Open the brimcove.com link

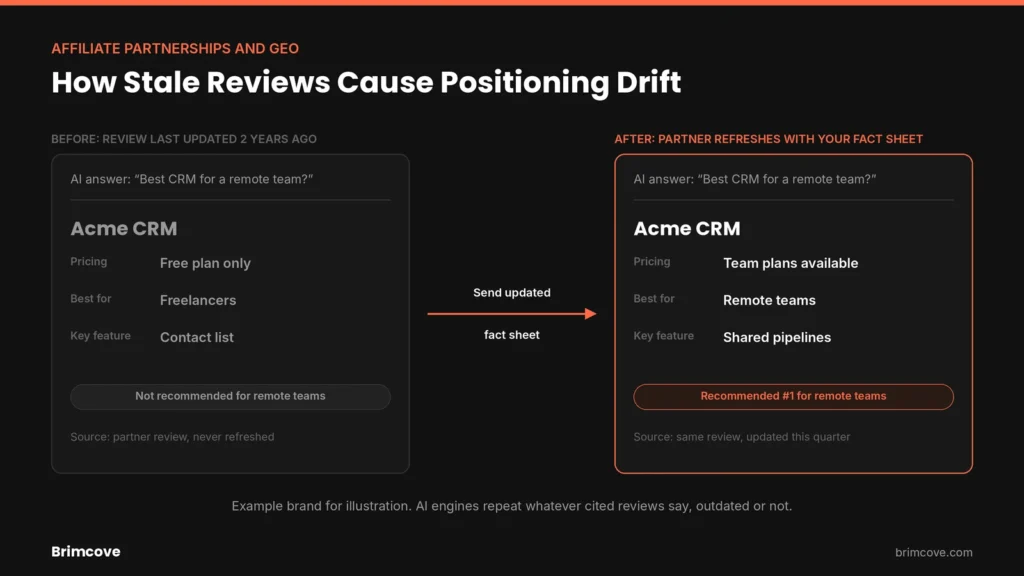tap(933, 552)
